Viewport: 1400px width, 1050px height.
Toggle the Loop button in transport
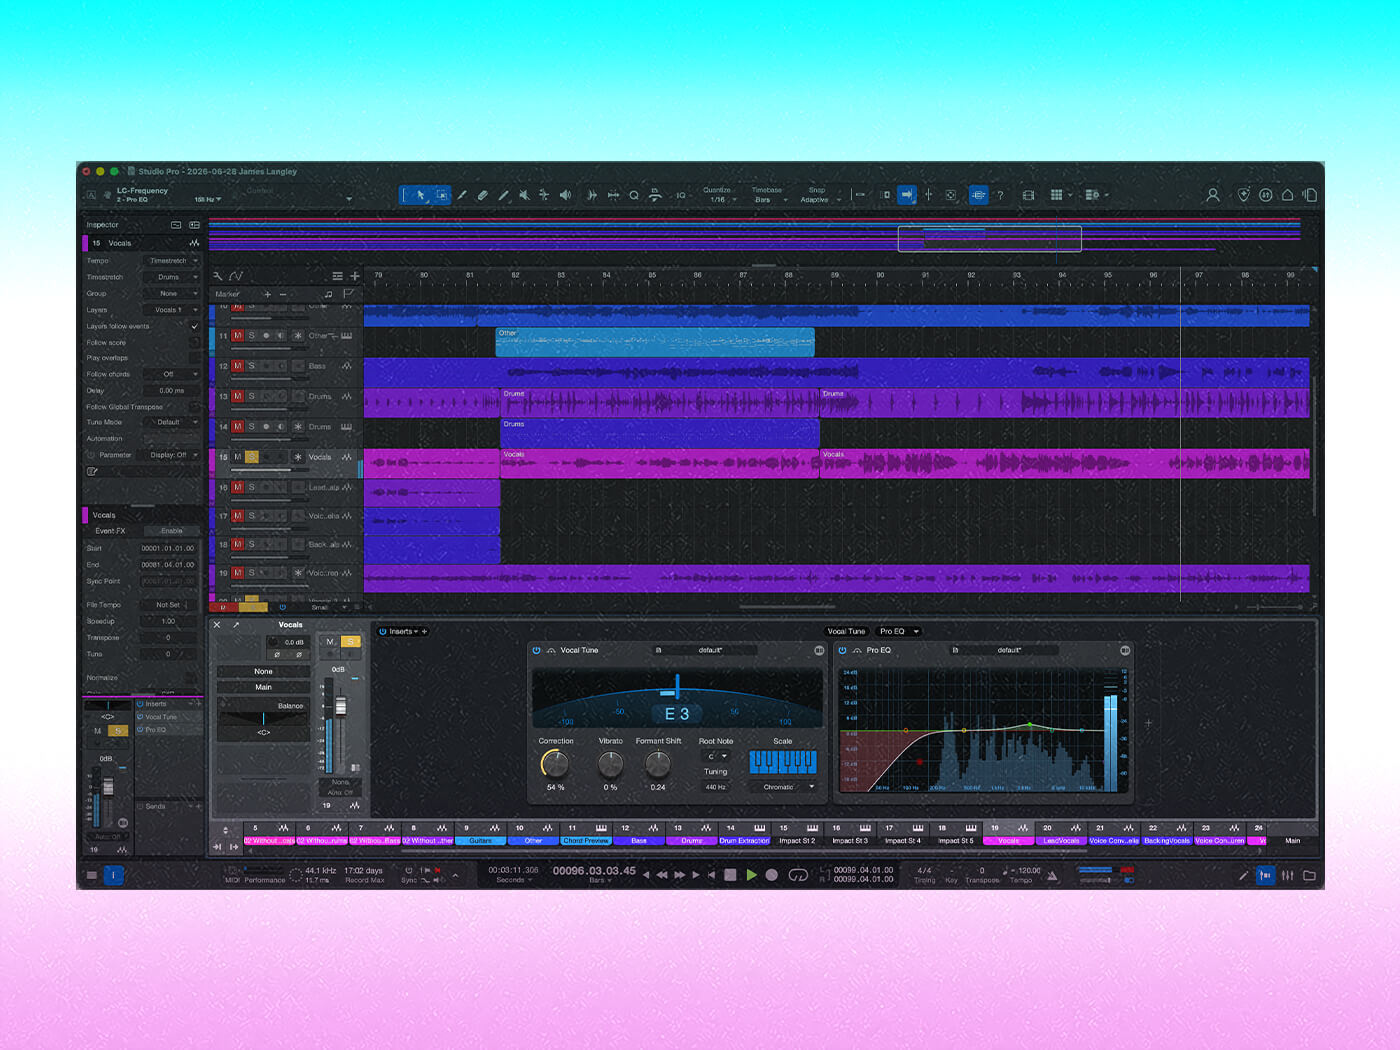pyautogui.click(x=798, y=875)
